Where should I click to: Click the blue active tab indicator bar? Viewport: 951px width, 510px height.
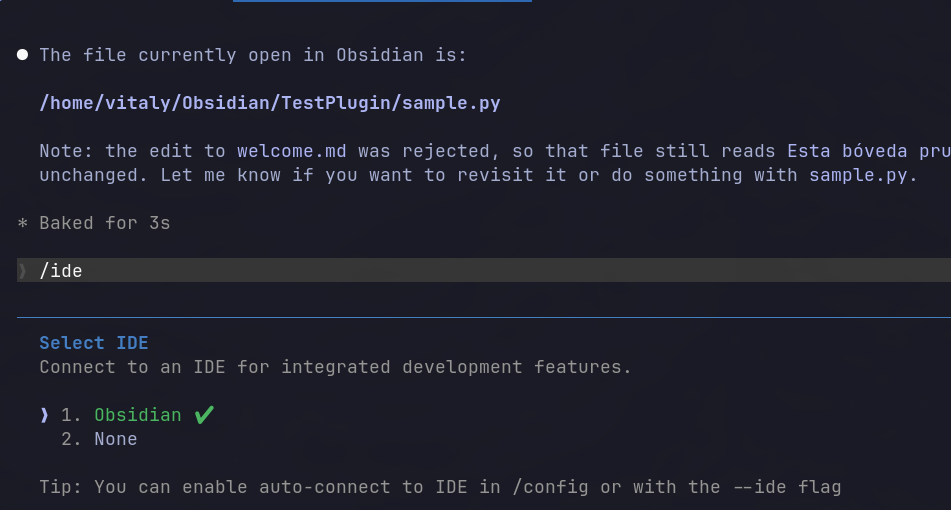click(x=382, y=1)
